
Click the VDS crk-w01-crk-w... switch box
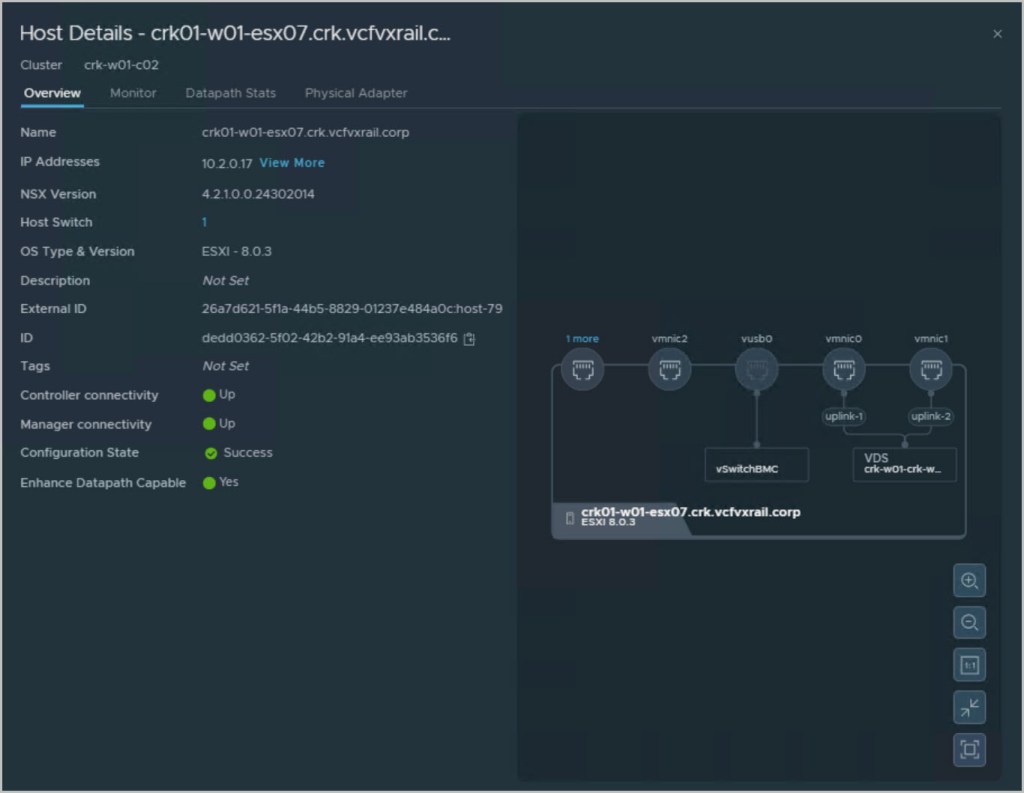[x=904, y=465]
